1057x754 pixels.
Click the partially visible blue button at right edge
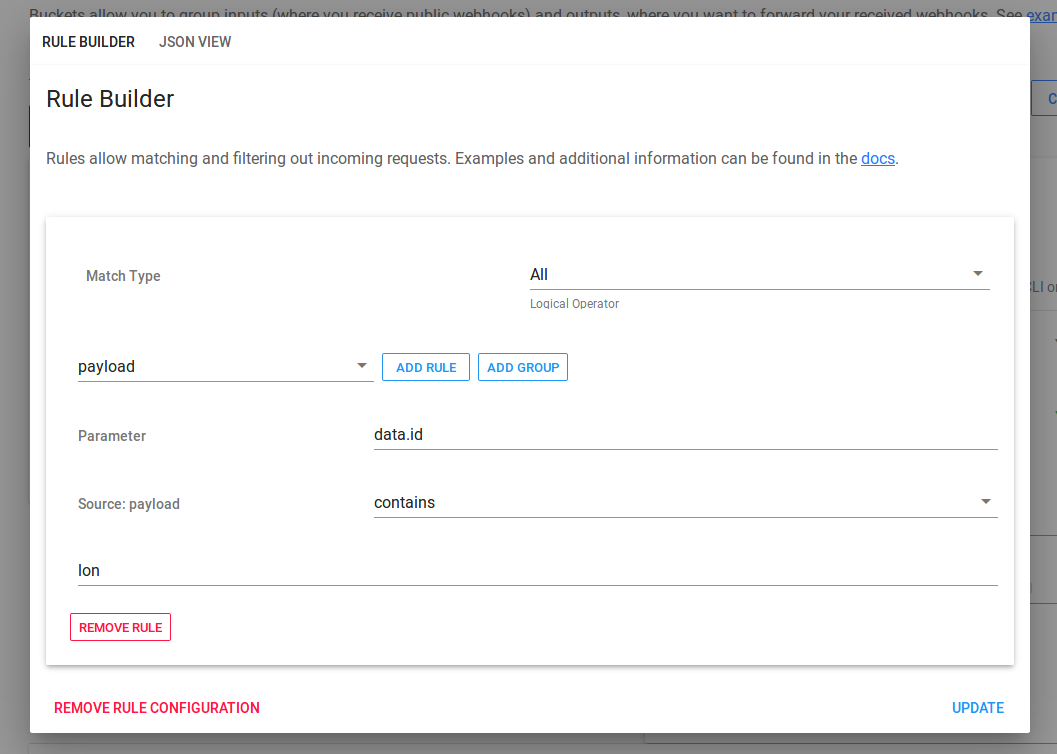[x=1048, y=97]
